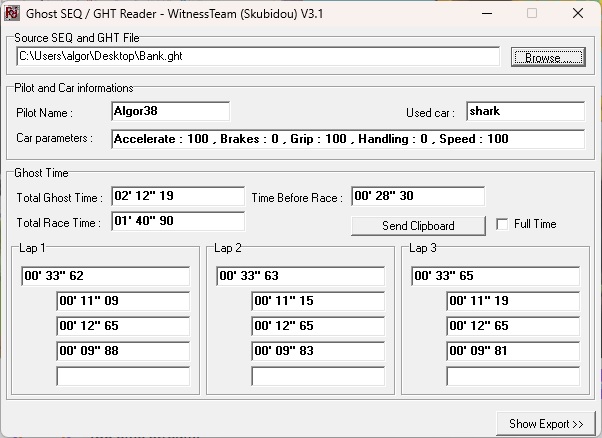This screenshot has height=438, width=602.
Task: Select Lap 3 total time 00' 33" 65
Action: pyautogui.click(x=495, y=276)
